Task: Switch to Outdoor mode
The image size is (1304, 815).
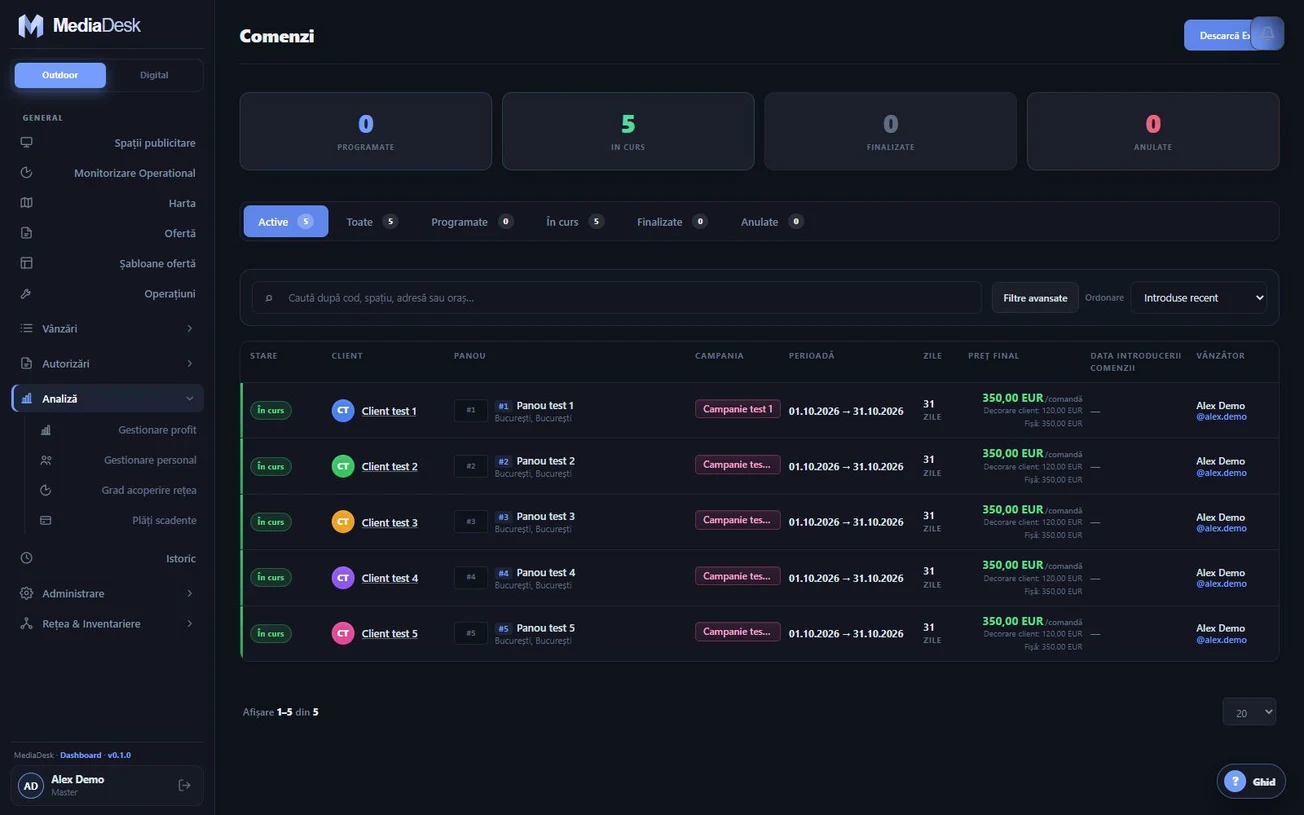Action: (x=60, y=75)
